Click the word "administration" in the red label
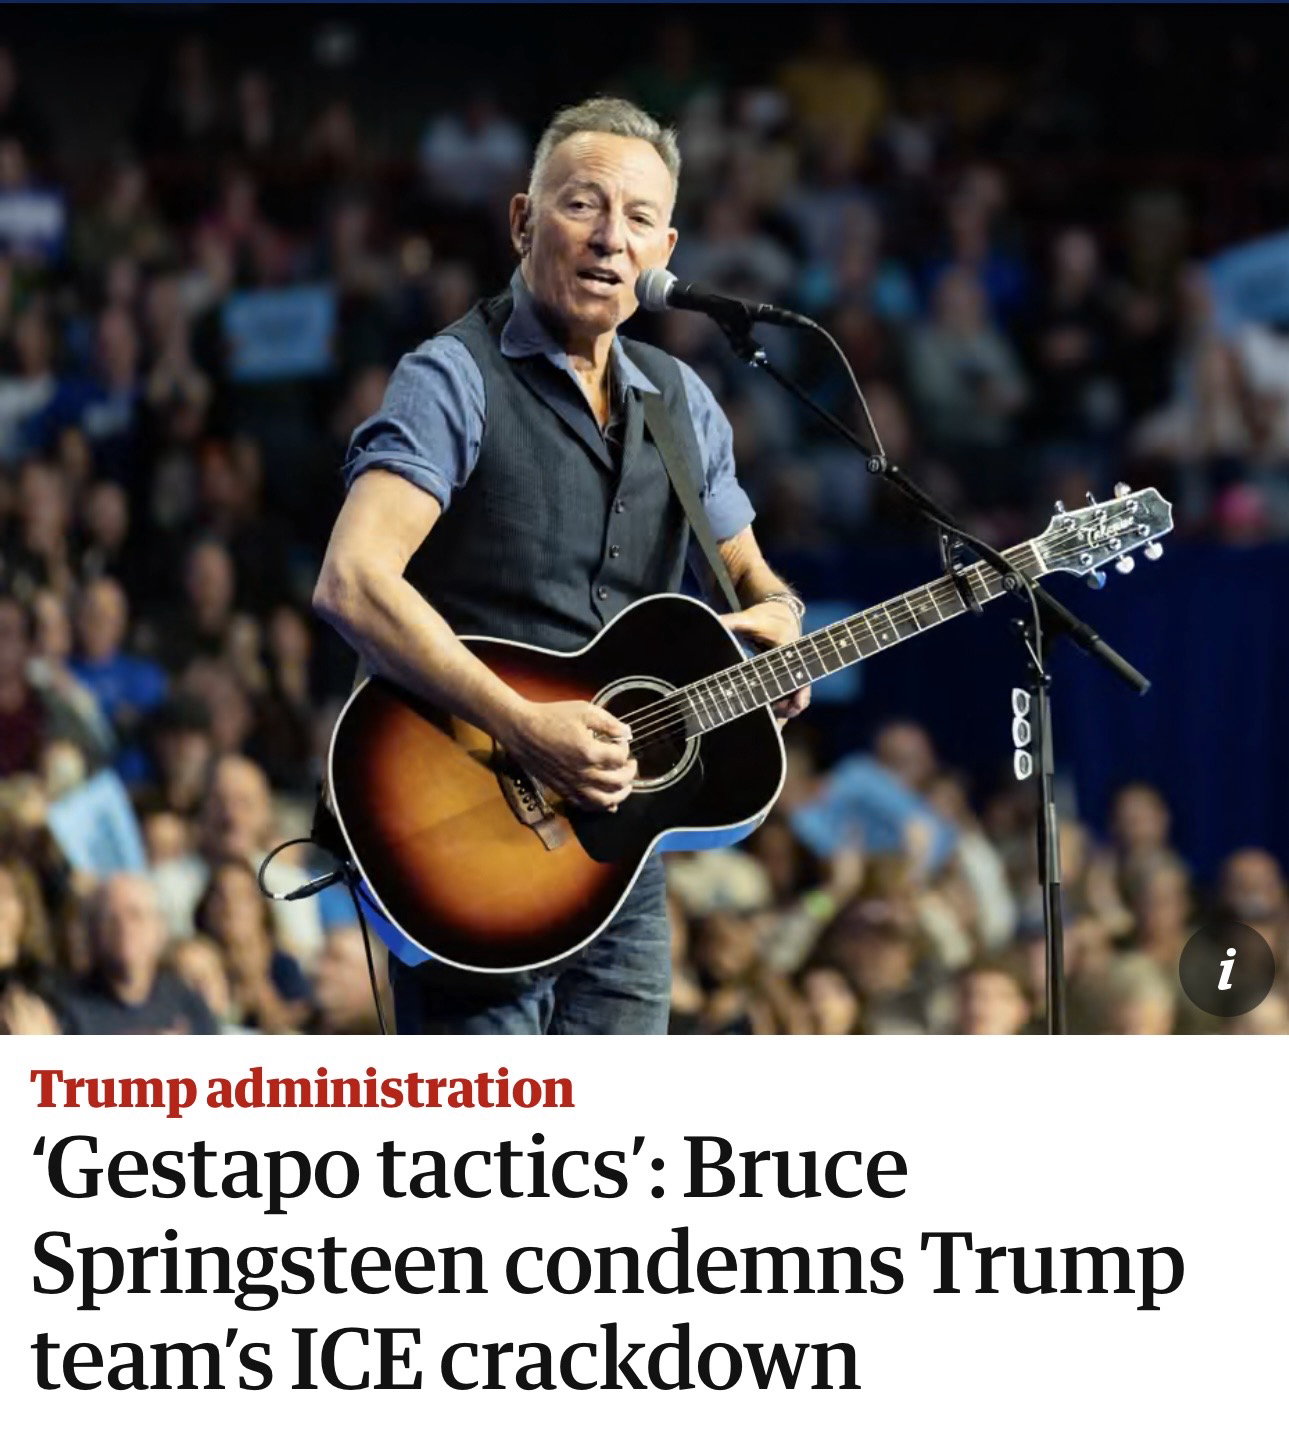 click(390, 1089)
